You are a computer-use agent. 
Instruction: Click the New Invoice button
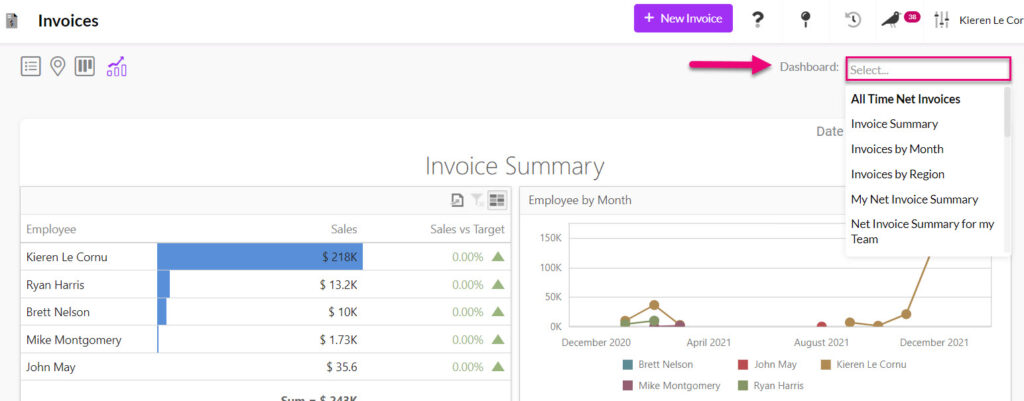coord(683,18)
